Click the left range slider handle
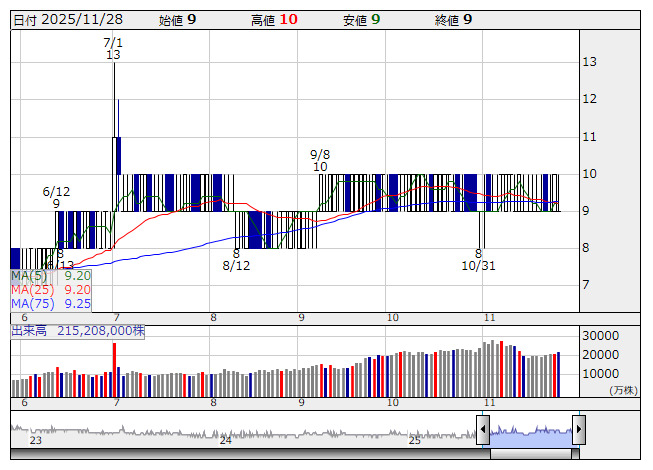The width and height of the screenshot is (653, 470). tap(483, 430)
